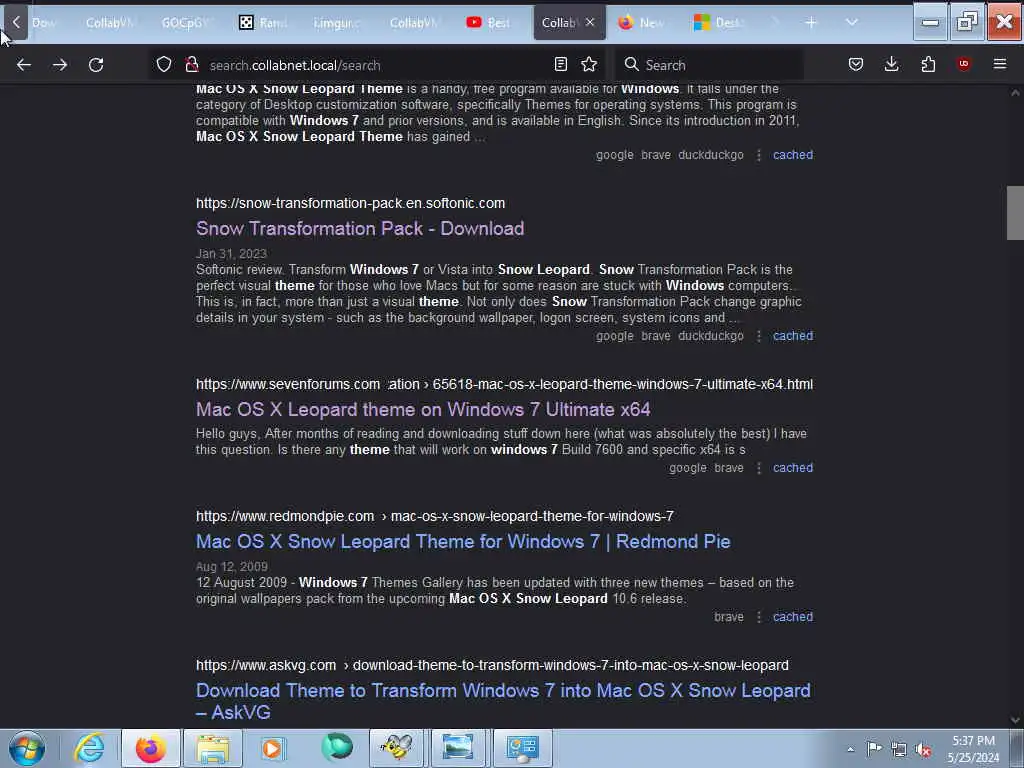This screenshot has height=768, width=1024.
Task: Open the Save to Pocket icon
Action: point(856,64)
